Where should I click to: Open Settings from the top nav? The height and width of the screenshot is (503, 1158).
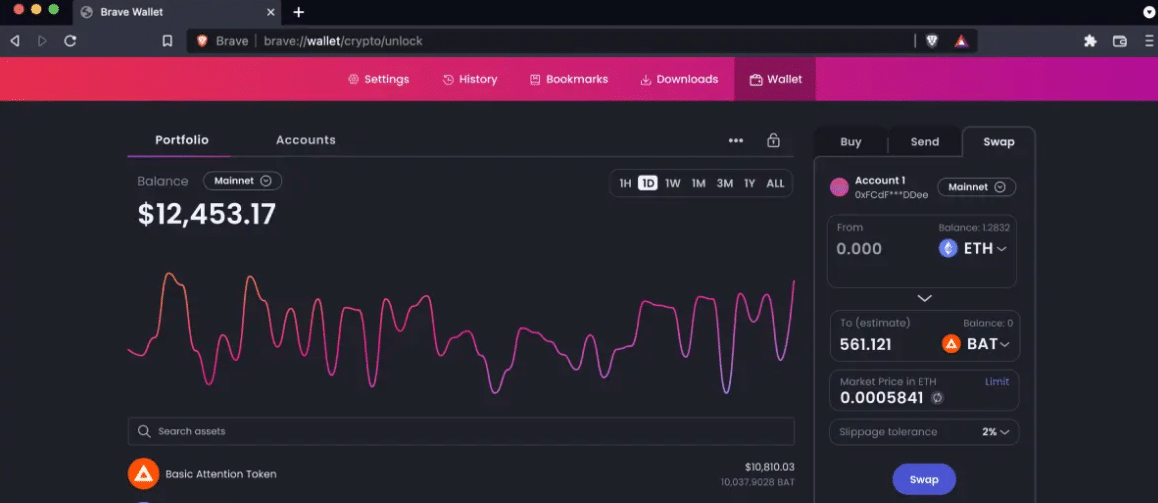[378, 79]
